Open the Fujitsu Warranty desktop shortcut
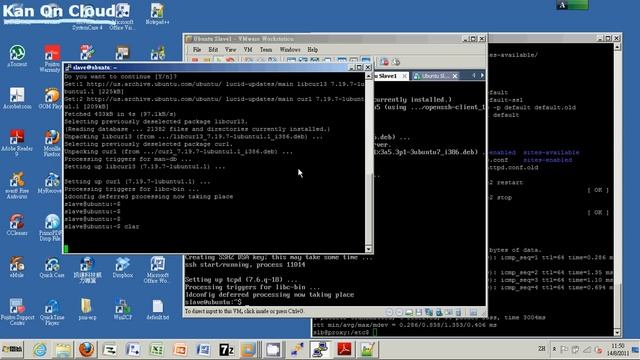Screen dimensions: 640x360 click(51, 59)
